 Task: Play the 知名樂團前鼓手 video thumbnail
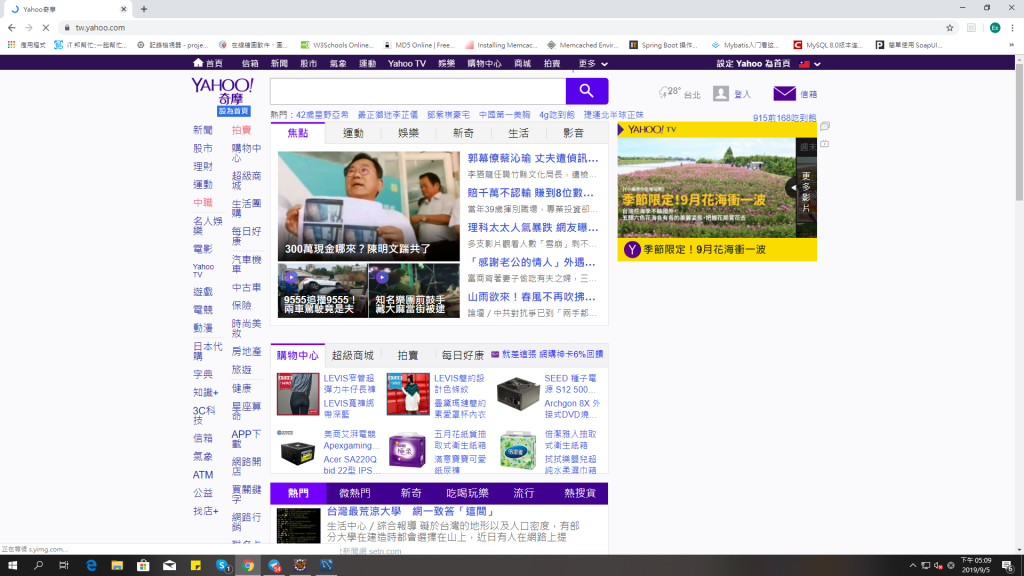pos(414,291)
